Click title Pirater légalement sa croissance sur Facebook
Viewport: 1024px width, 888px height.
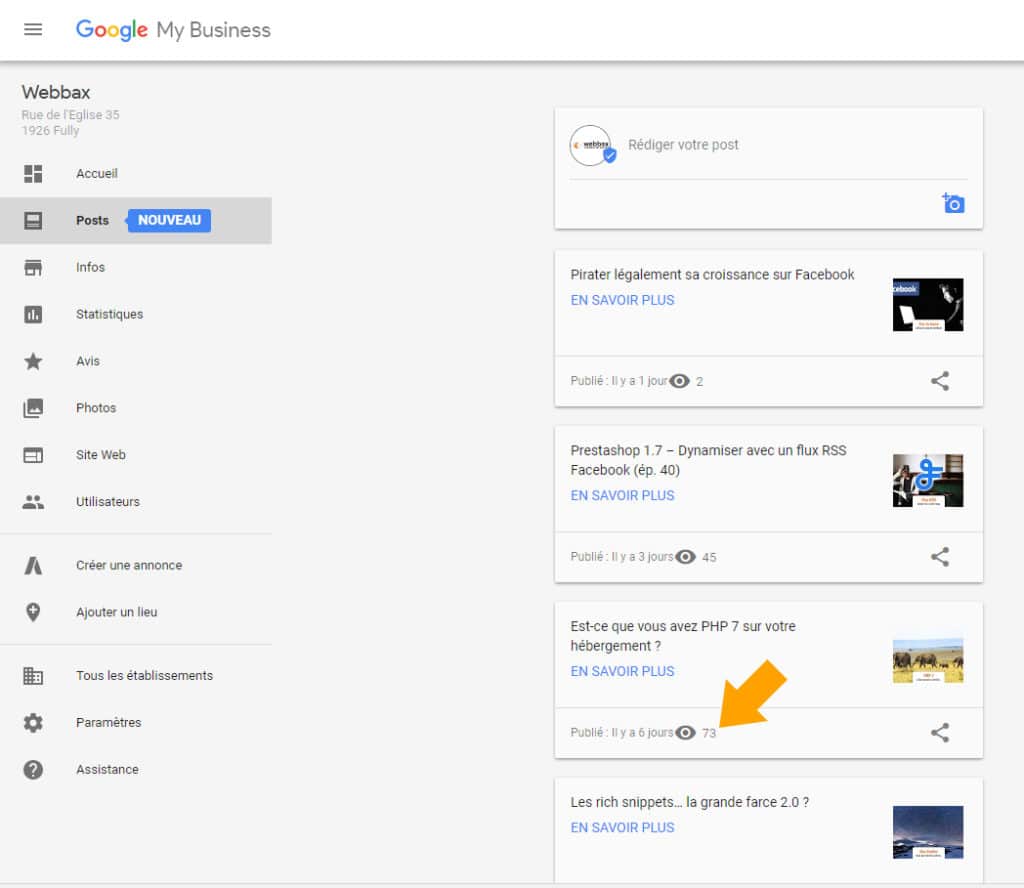712,275
